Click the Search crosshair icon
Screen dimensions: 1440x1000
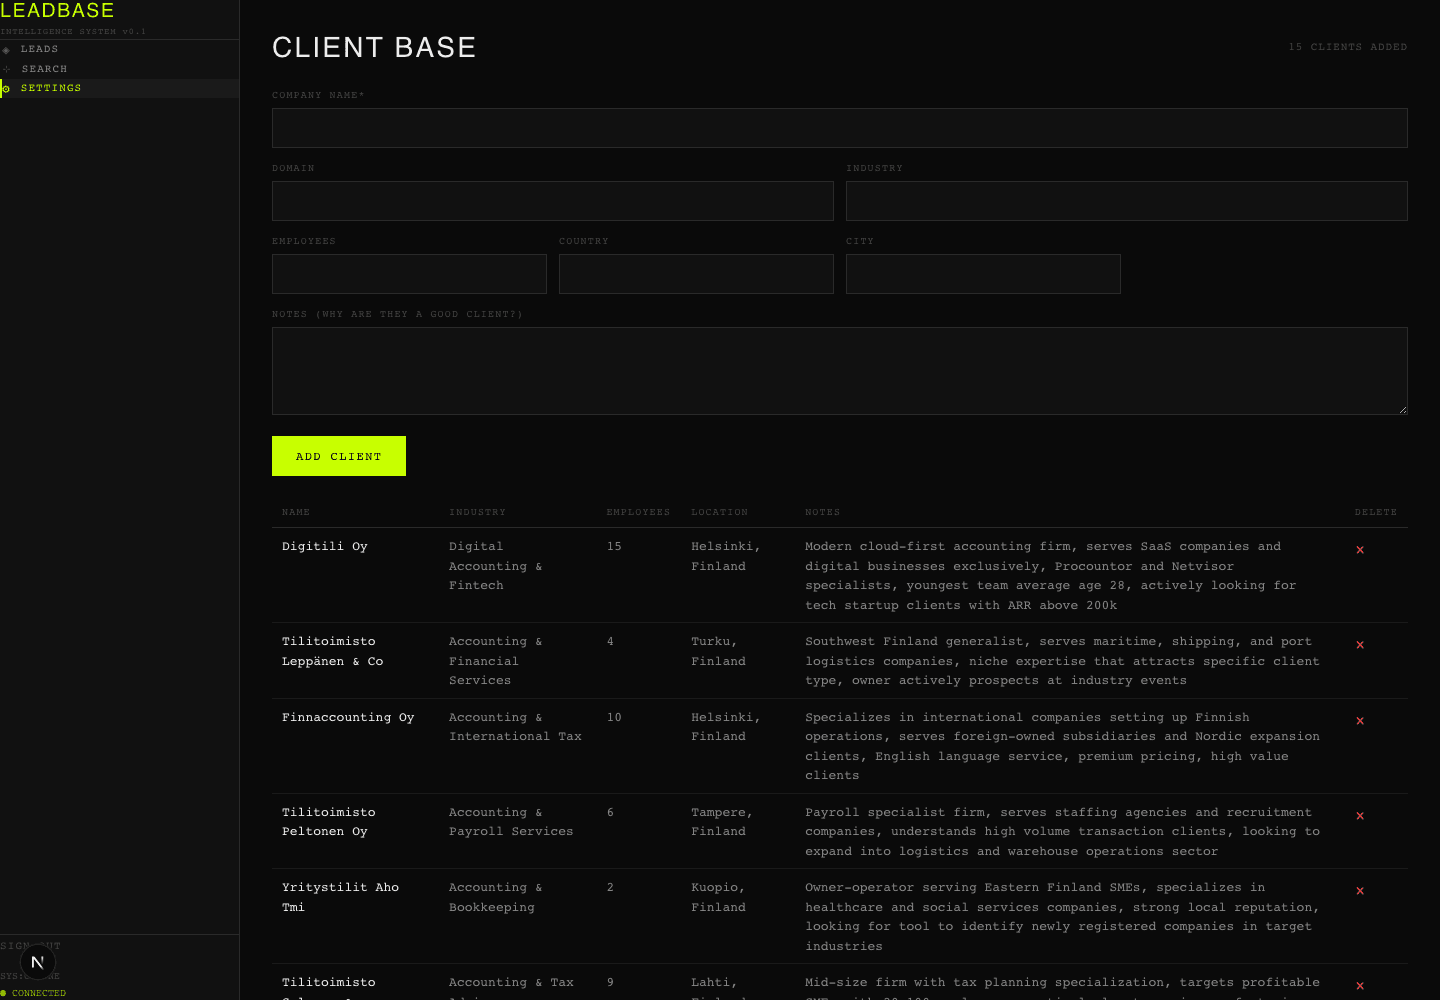pyautogui.click(x=6, y=69)
